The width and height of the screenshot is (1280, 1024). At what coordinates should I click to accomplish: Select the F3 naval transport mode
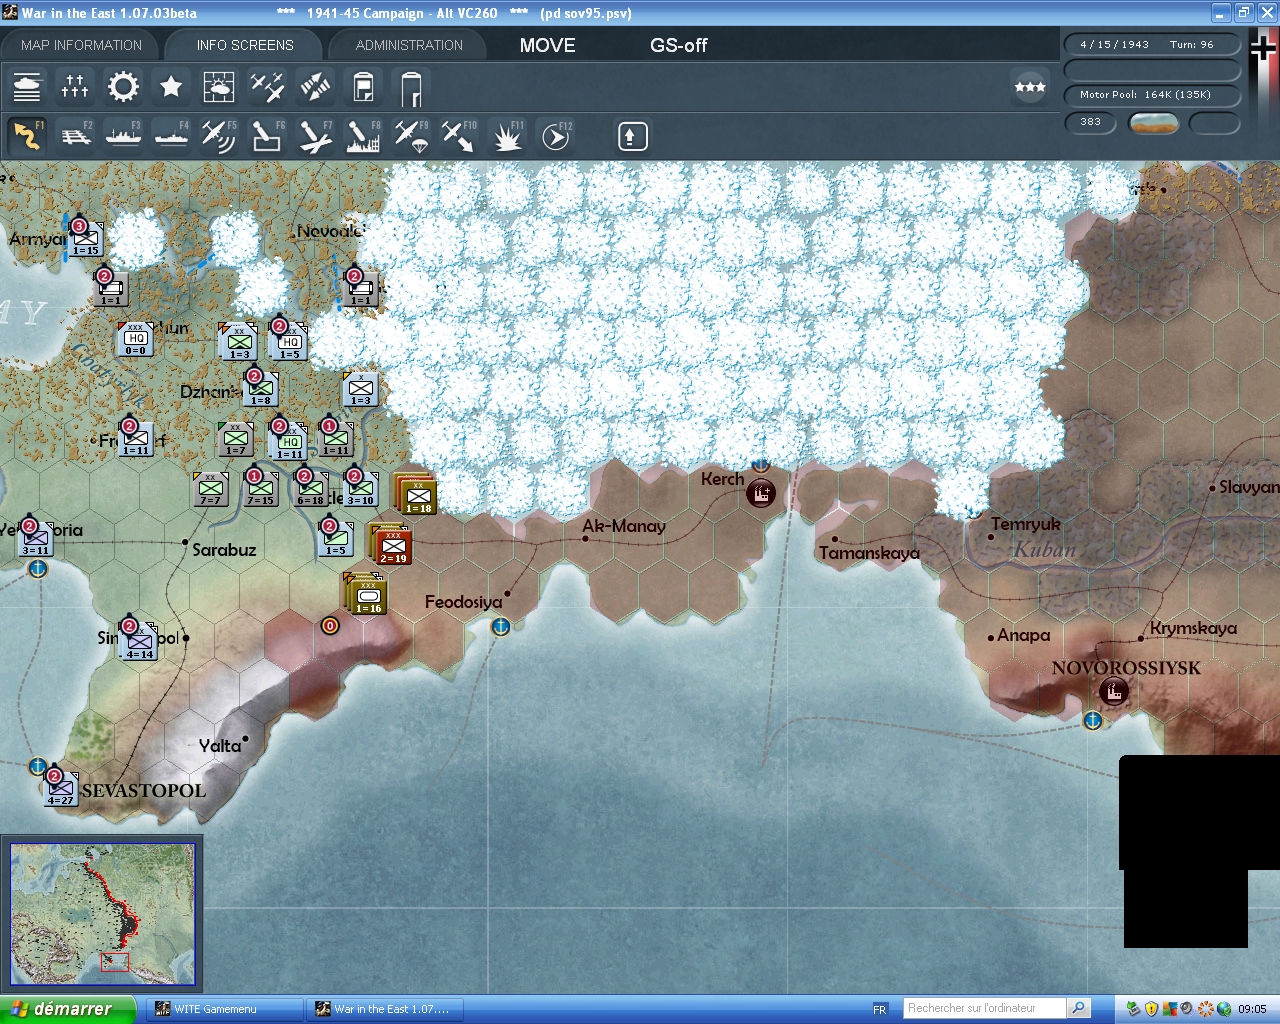pyautogui.click(x=123, y=135)
